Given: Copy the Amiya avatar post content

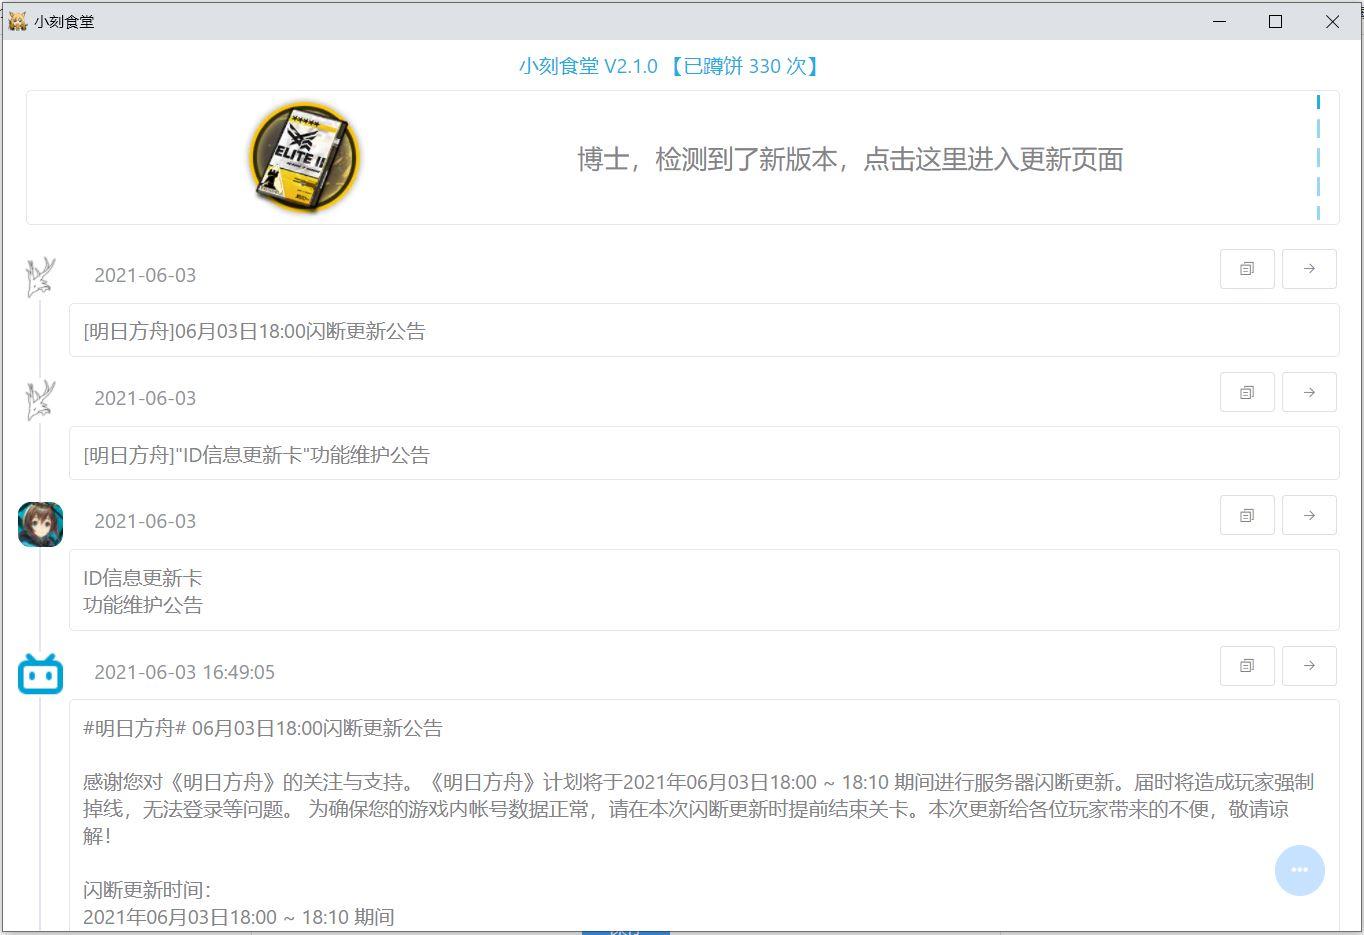Looking at the screenshot, I should pyautogui.click(x=1247, y=515).
